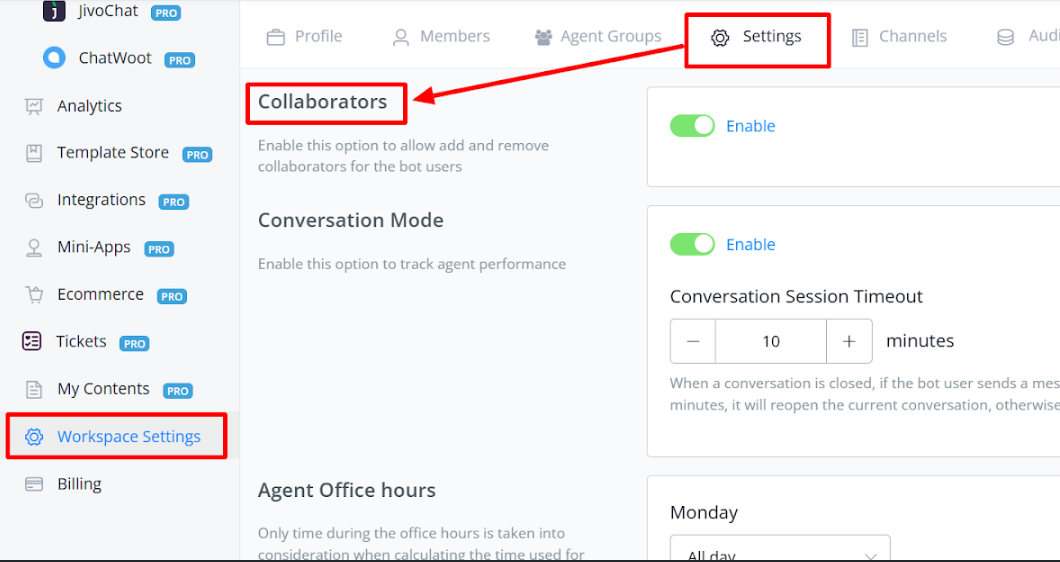1060x562 pixels.
Task: Open the Monday office hours dropdown
Action: [780, 551]
